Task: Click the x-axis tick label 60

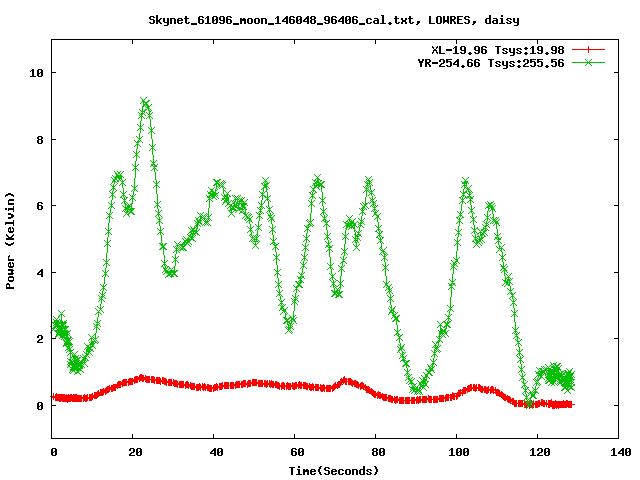Action: point(296,452)
